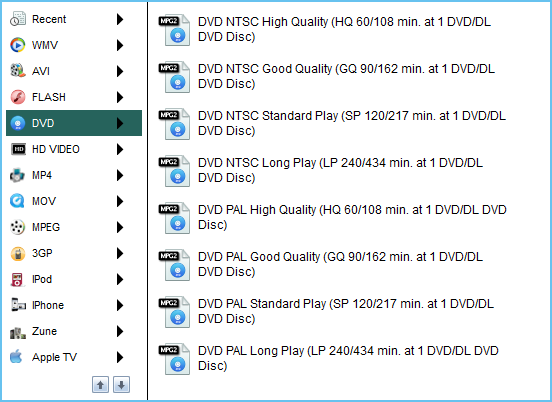Click MPG2 icon for DVD NTSC Standard Play

coord(174,124)
